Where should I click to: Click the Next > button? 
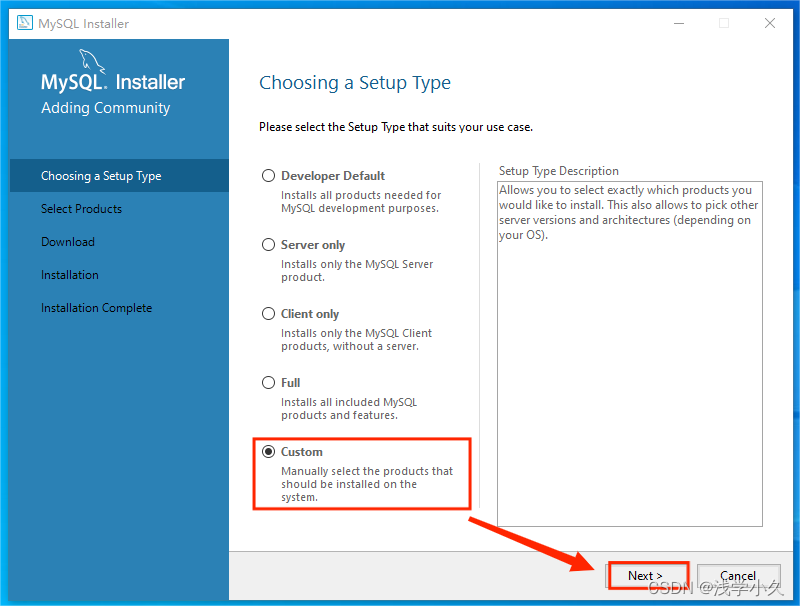pos(648,575)
